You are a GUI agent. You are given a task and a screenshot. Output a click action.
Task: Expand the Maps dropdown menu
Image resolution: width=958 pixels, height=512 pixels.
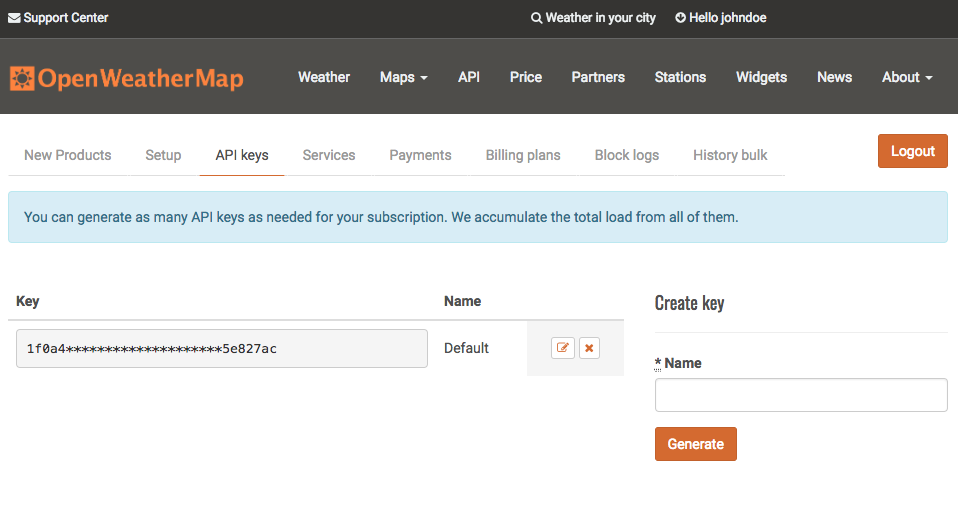(x=403, y=77)
